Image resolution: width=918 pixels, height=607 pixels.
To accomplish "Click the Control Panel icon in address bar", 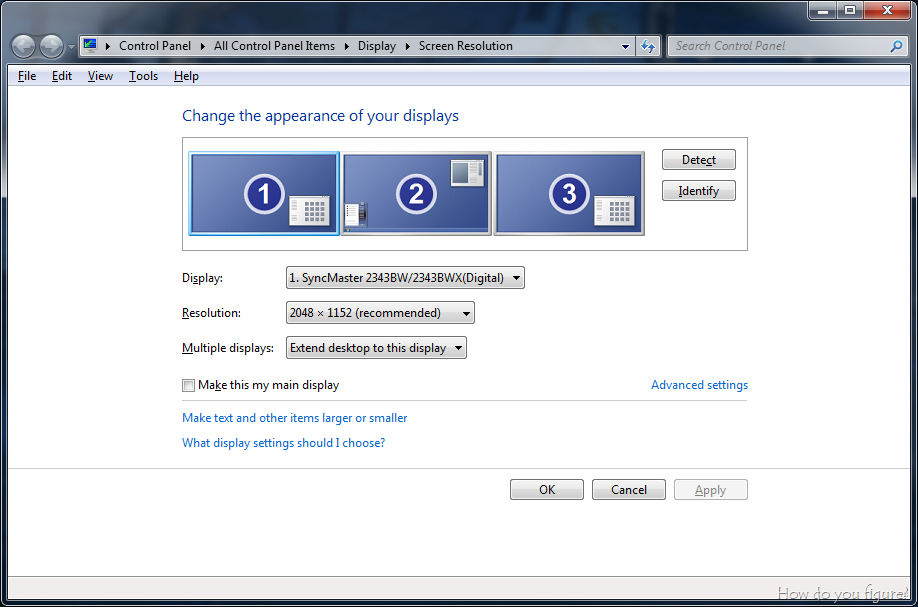I will click(91, 46).
